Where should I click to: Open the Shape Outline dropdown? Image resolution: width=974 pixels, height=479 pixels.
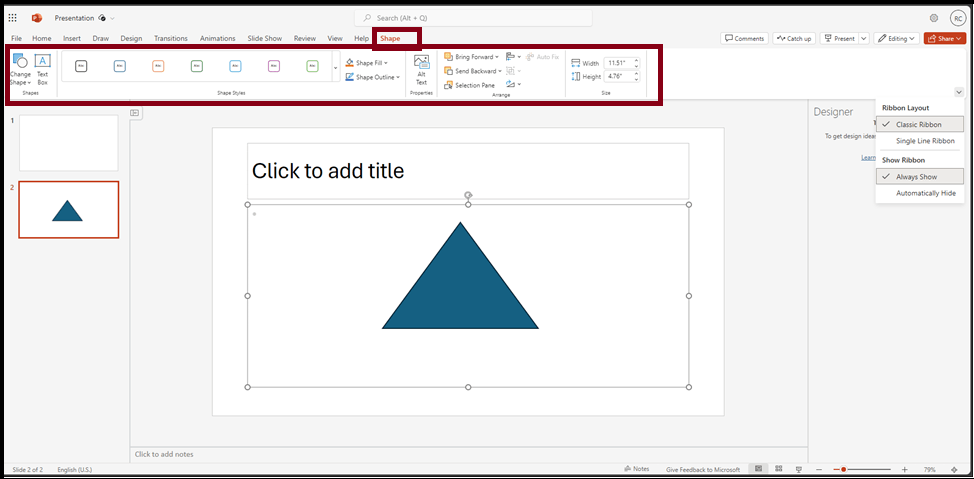[x=372, y=77]
